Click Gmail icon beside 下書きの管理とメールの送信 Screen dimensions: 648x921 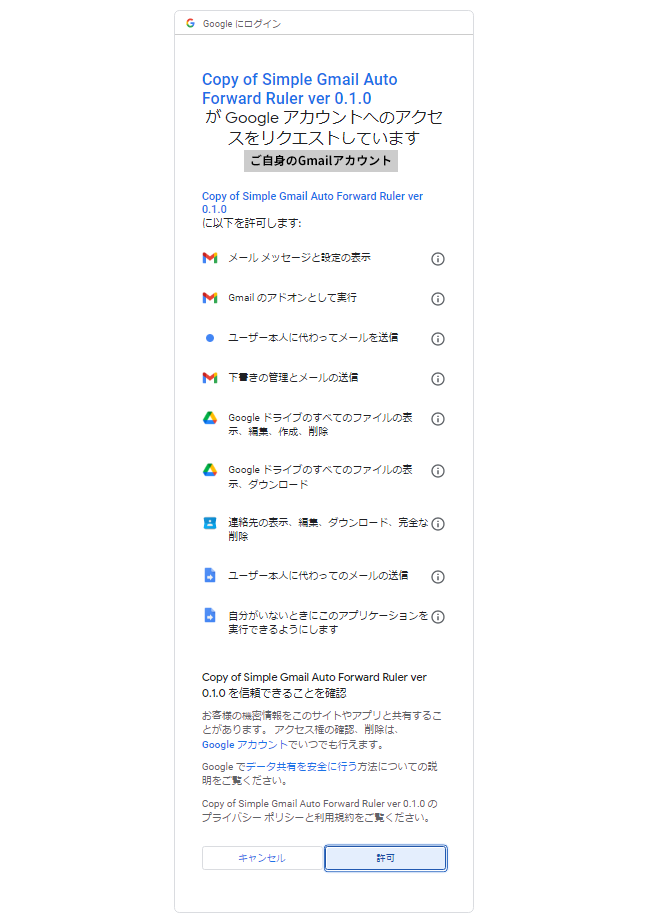[210, 378]
